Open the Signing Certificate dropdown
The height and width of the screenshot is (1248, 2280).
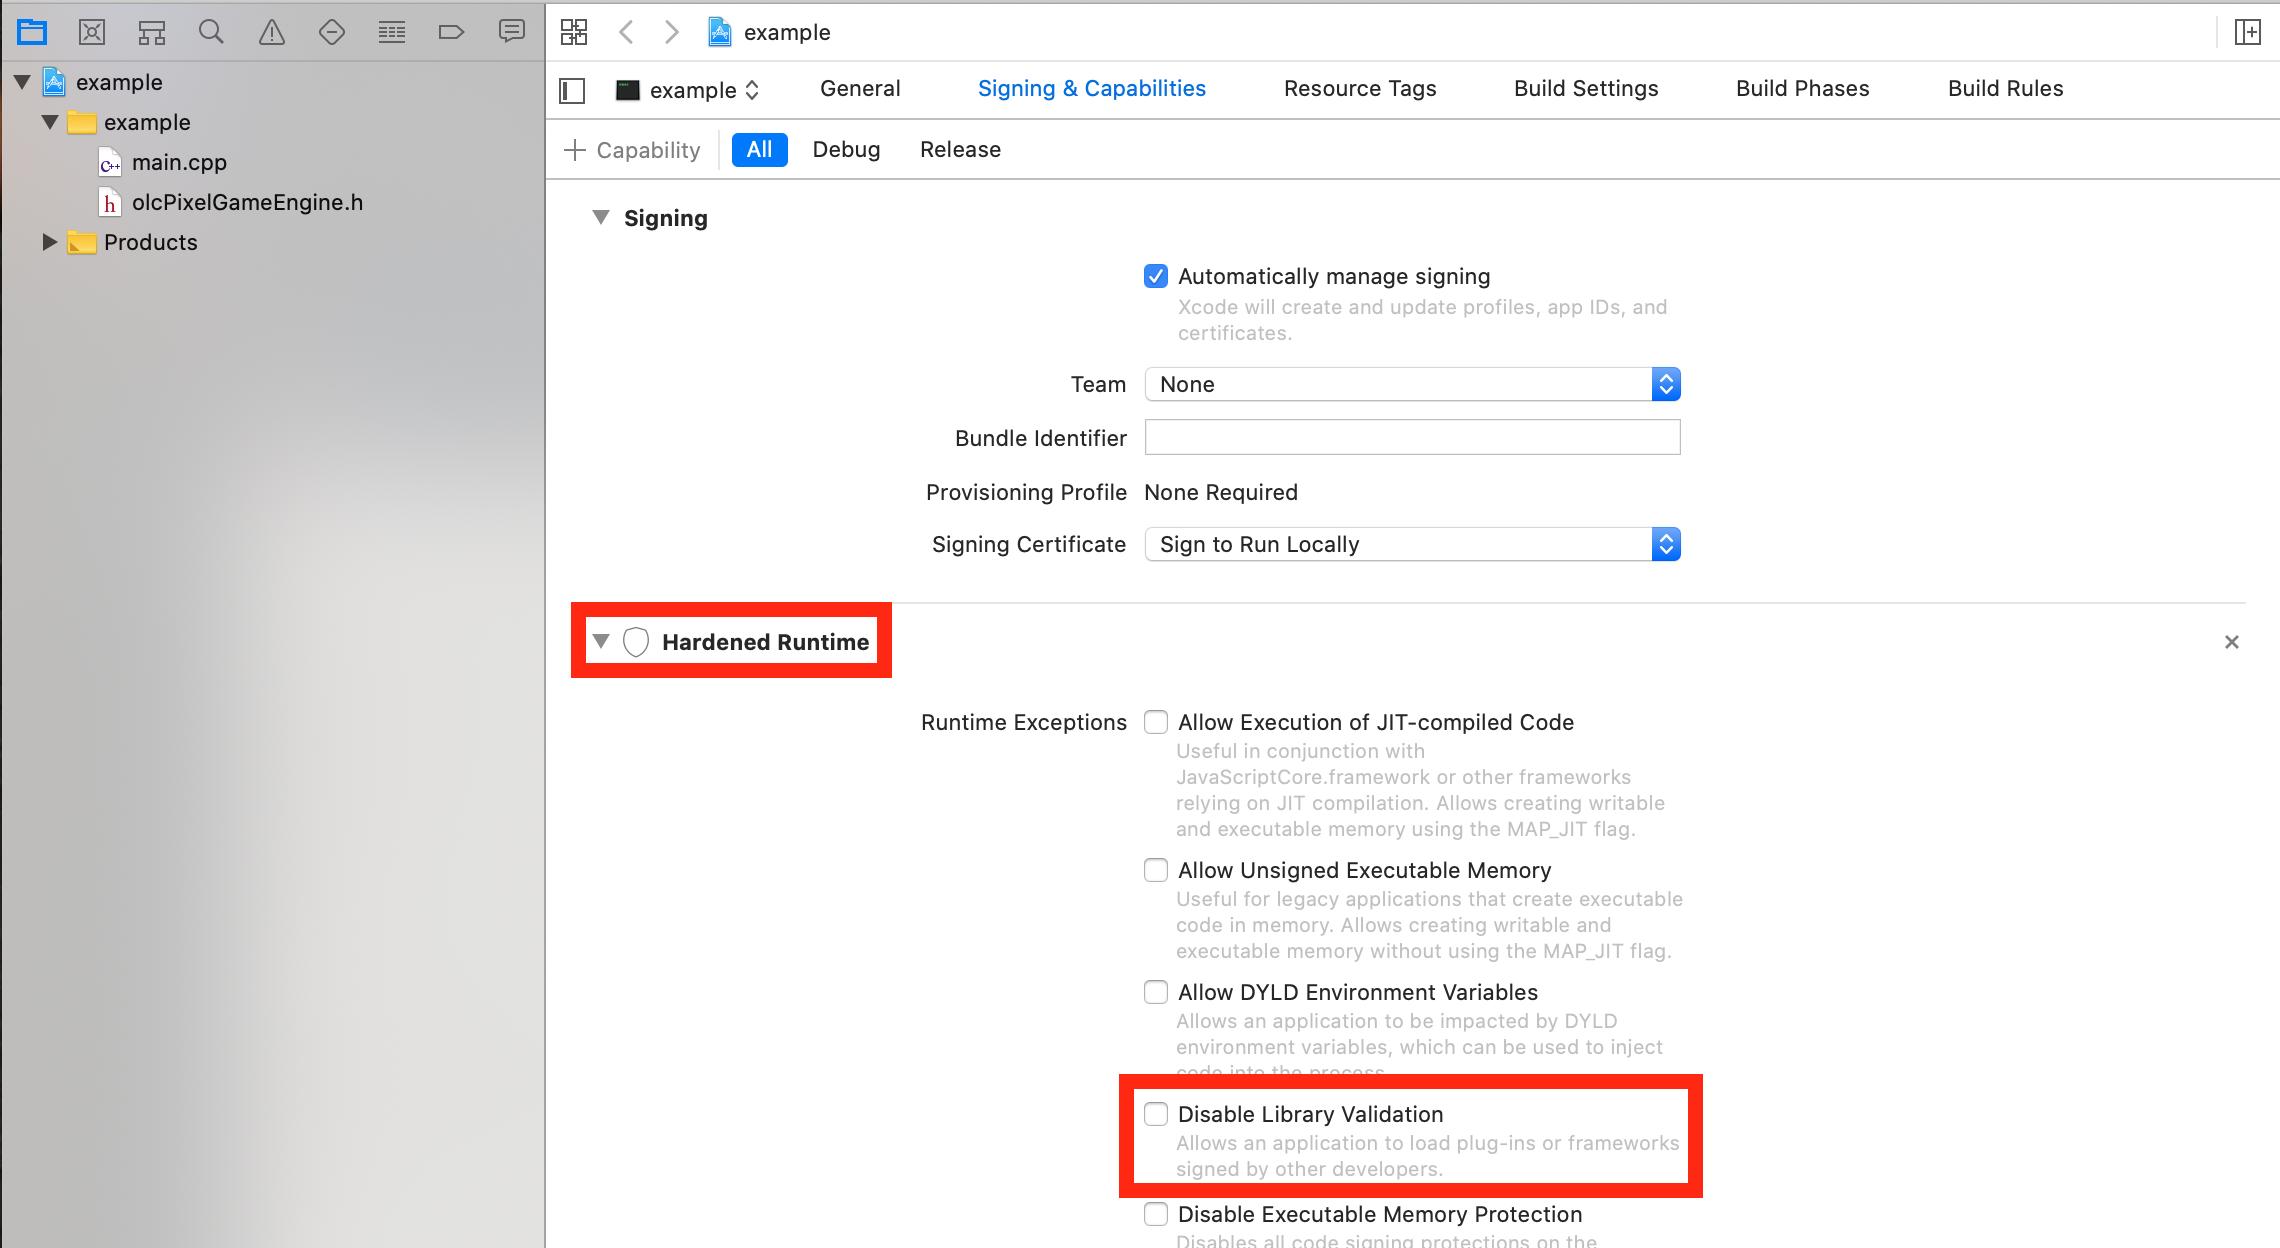coord(1412,544)
